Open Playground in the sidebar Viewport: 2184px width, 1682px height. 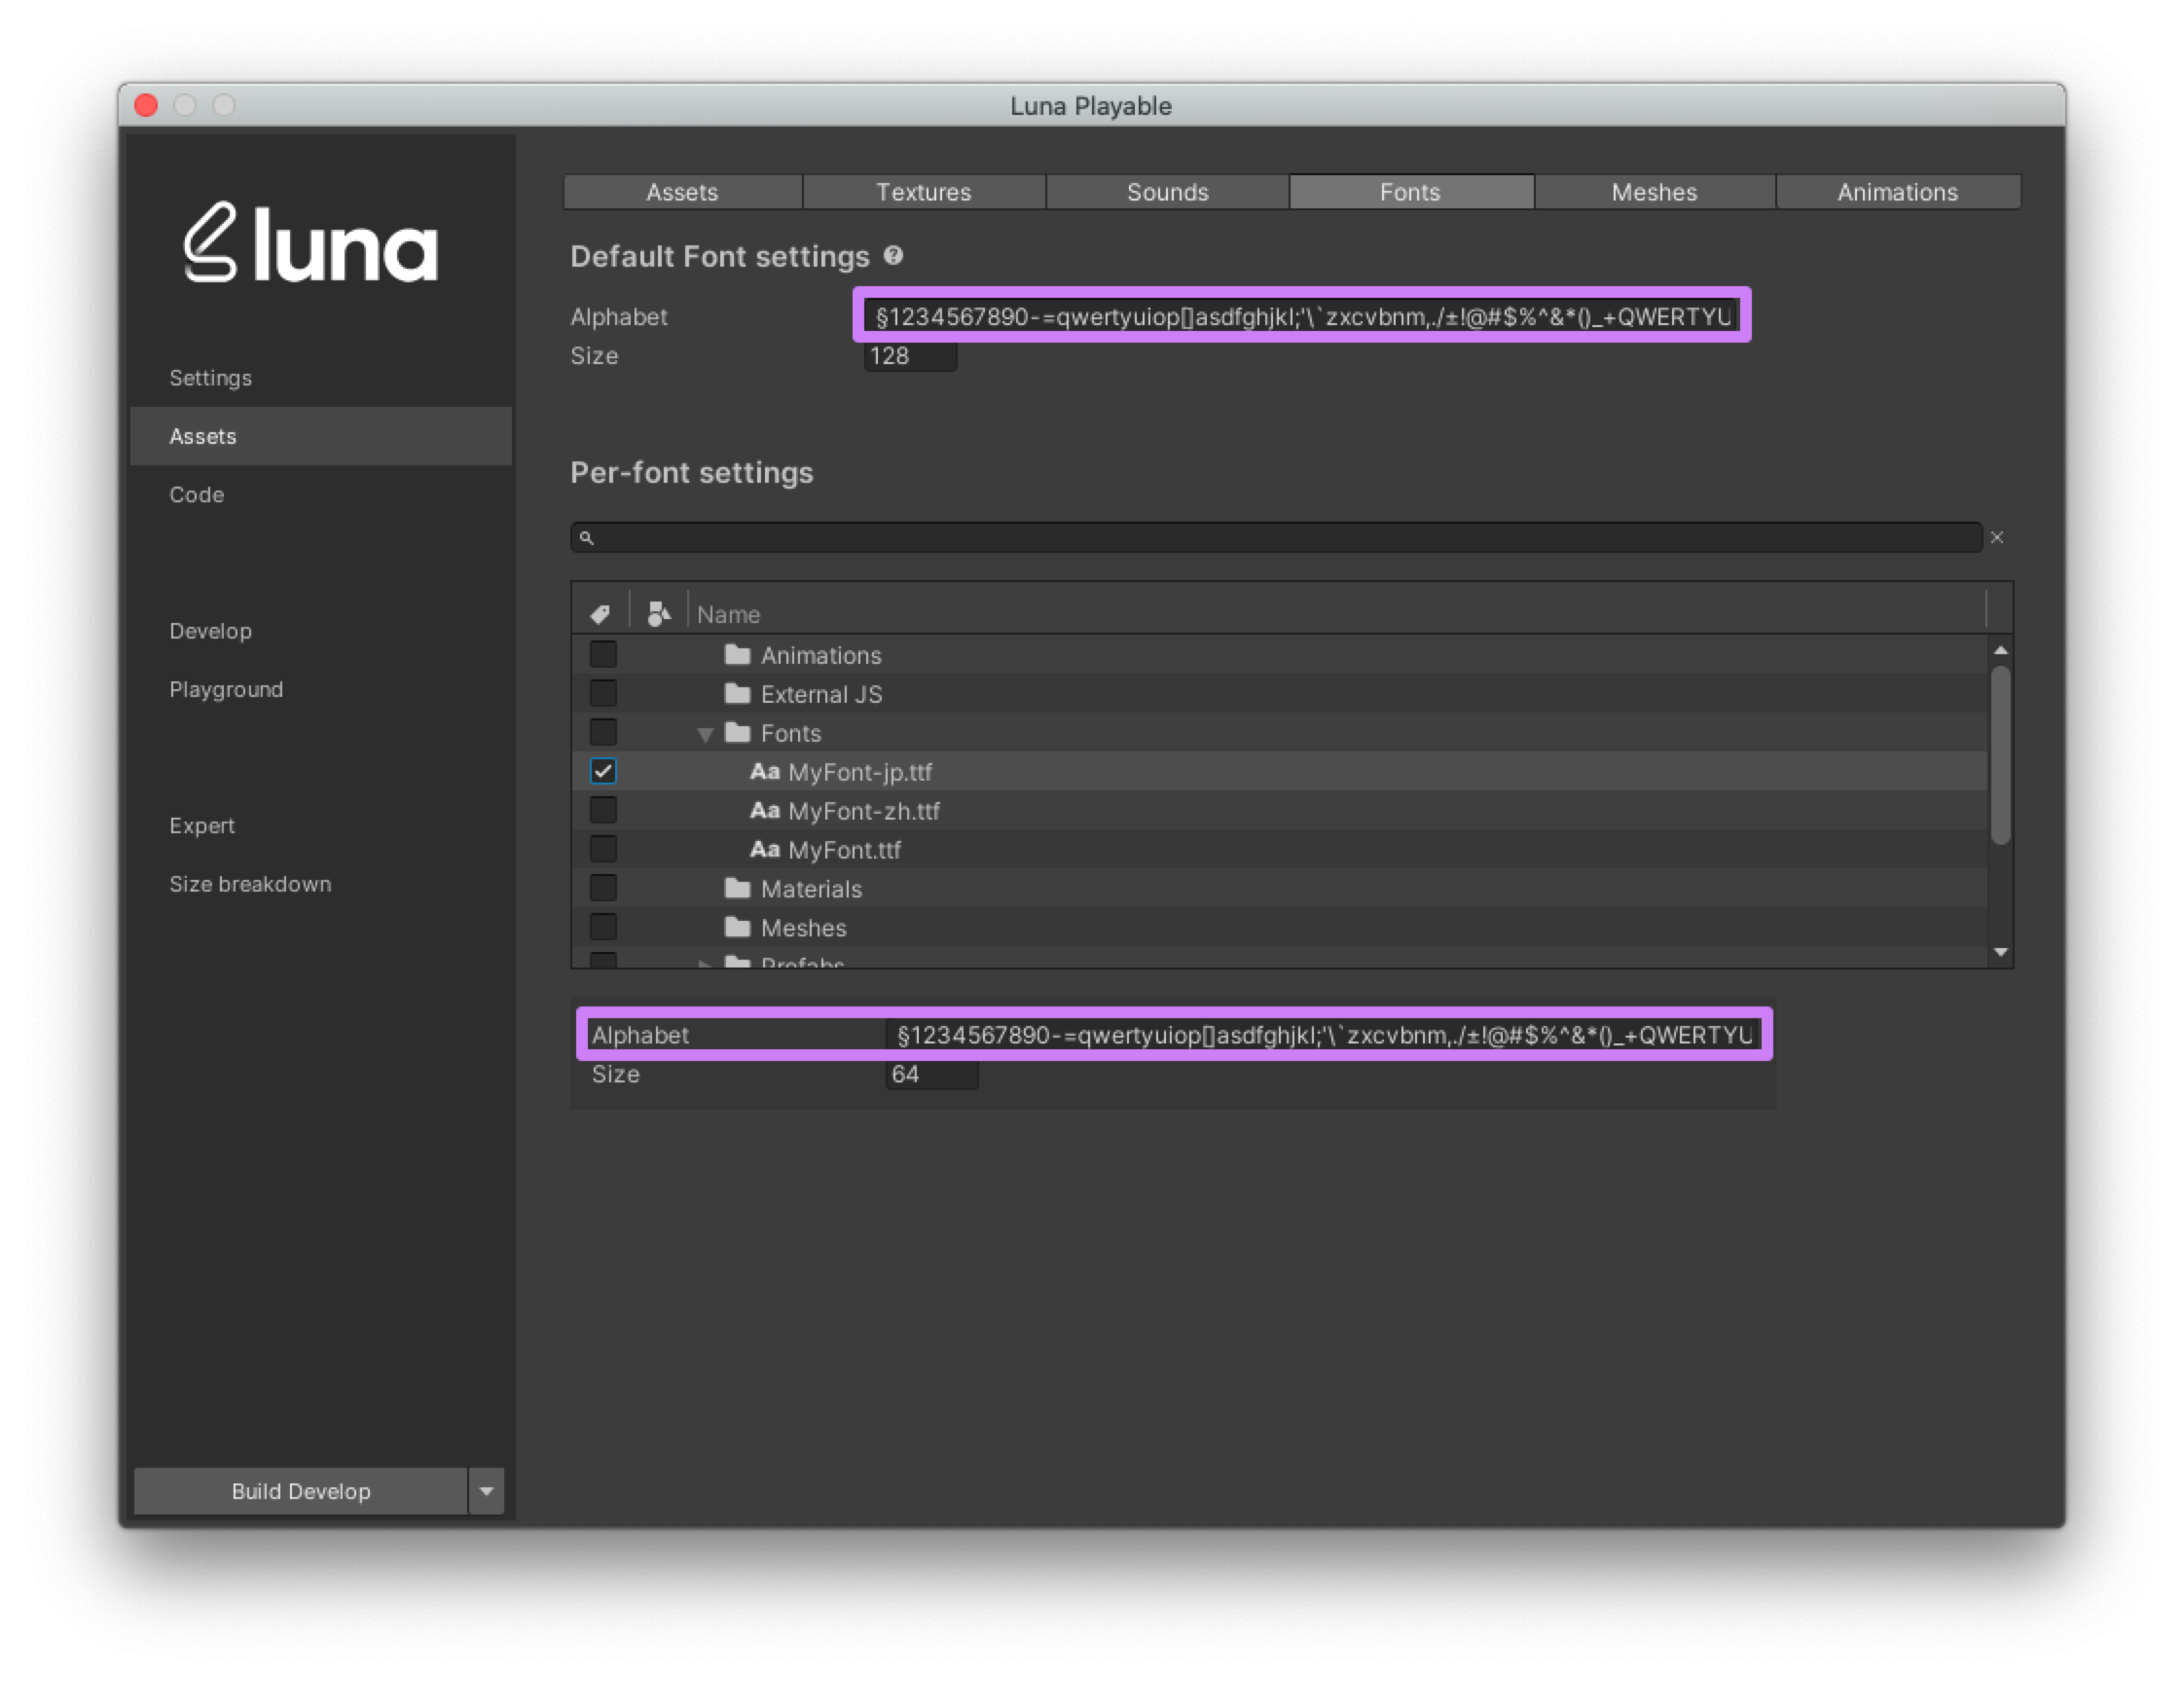click(x=321, y=690)
